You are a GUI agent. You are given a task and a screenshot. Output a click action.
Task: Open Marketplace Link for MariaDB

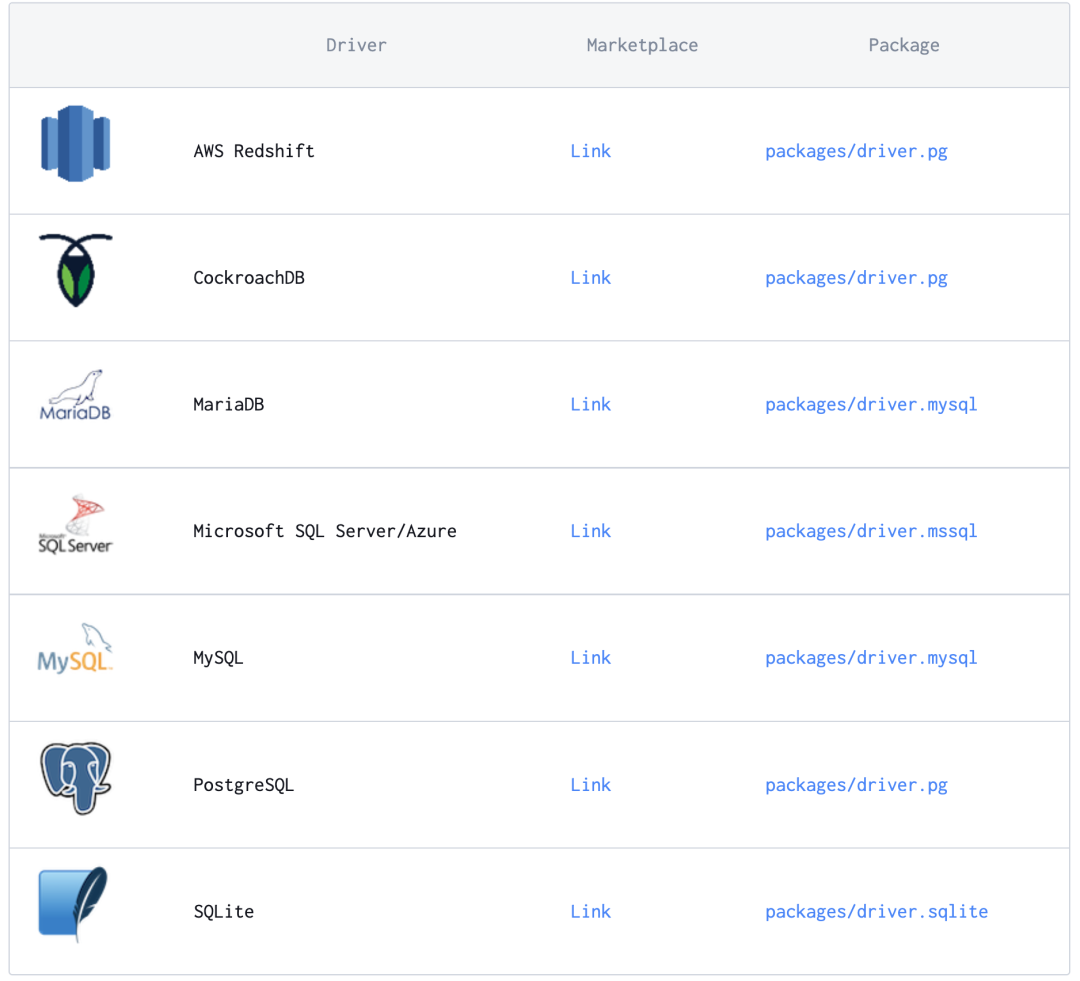point(590,404)
